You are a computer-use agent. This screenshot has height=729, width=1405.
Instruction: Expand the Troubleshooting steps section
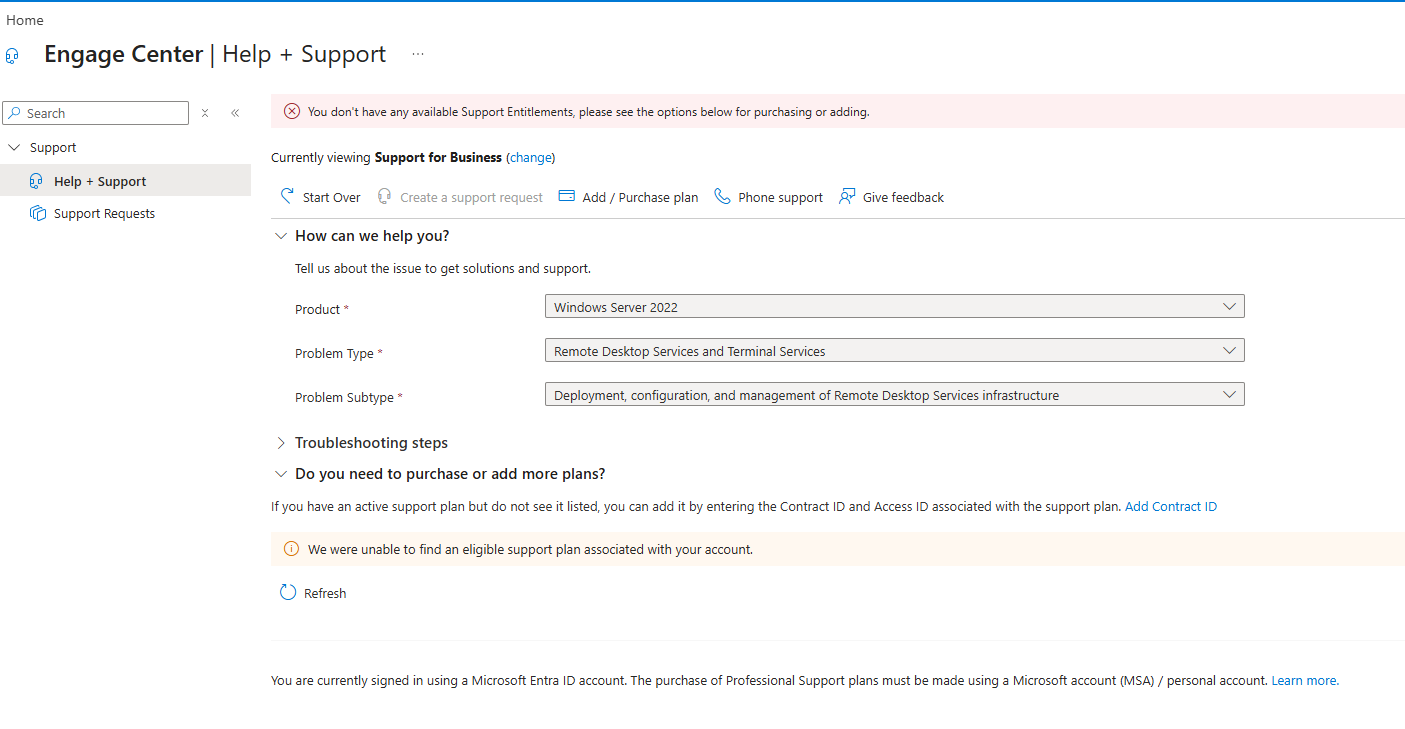pos(281,443)
